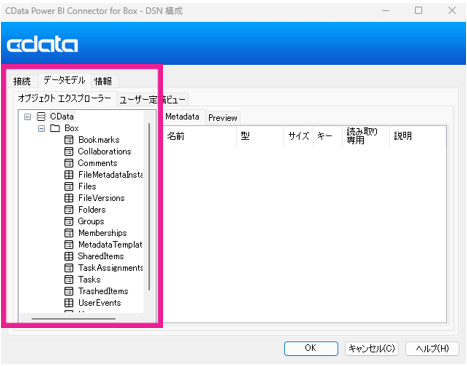The height and width of the screenshot is (366, 467).
Task: Select the Collaborations table icon
Action: 69,152
